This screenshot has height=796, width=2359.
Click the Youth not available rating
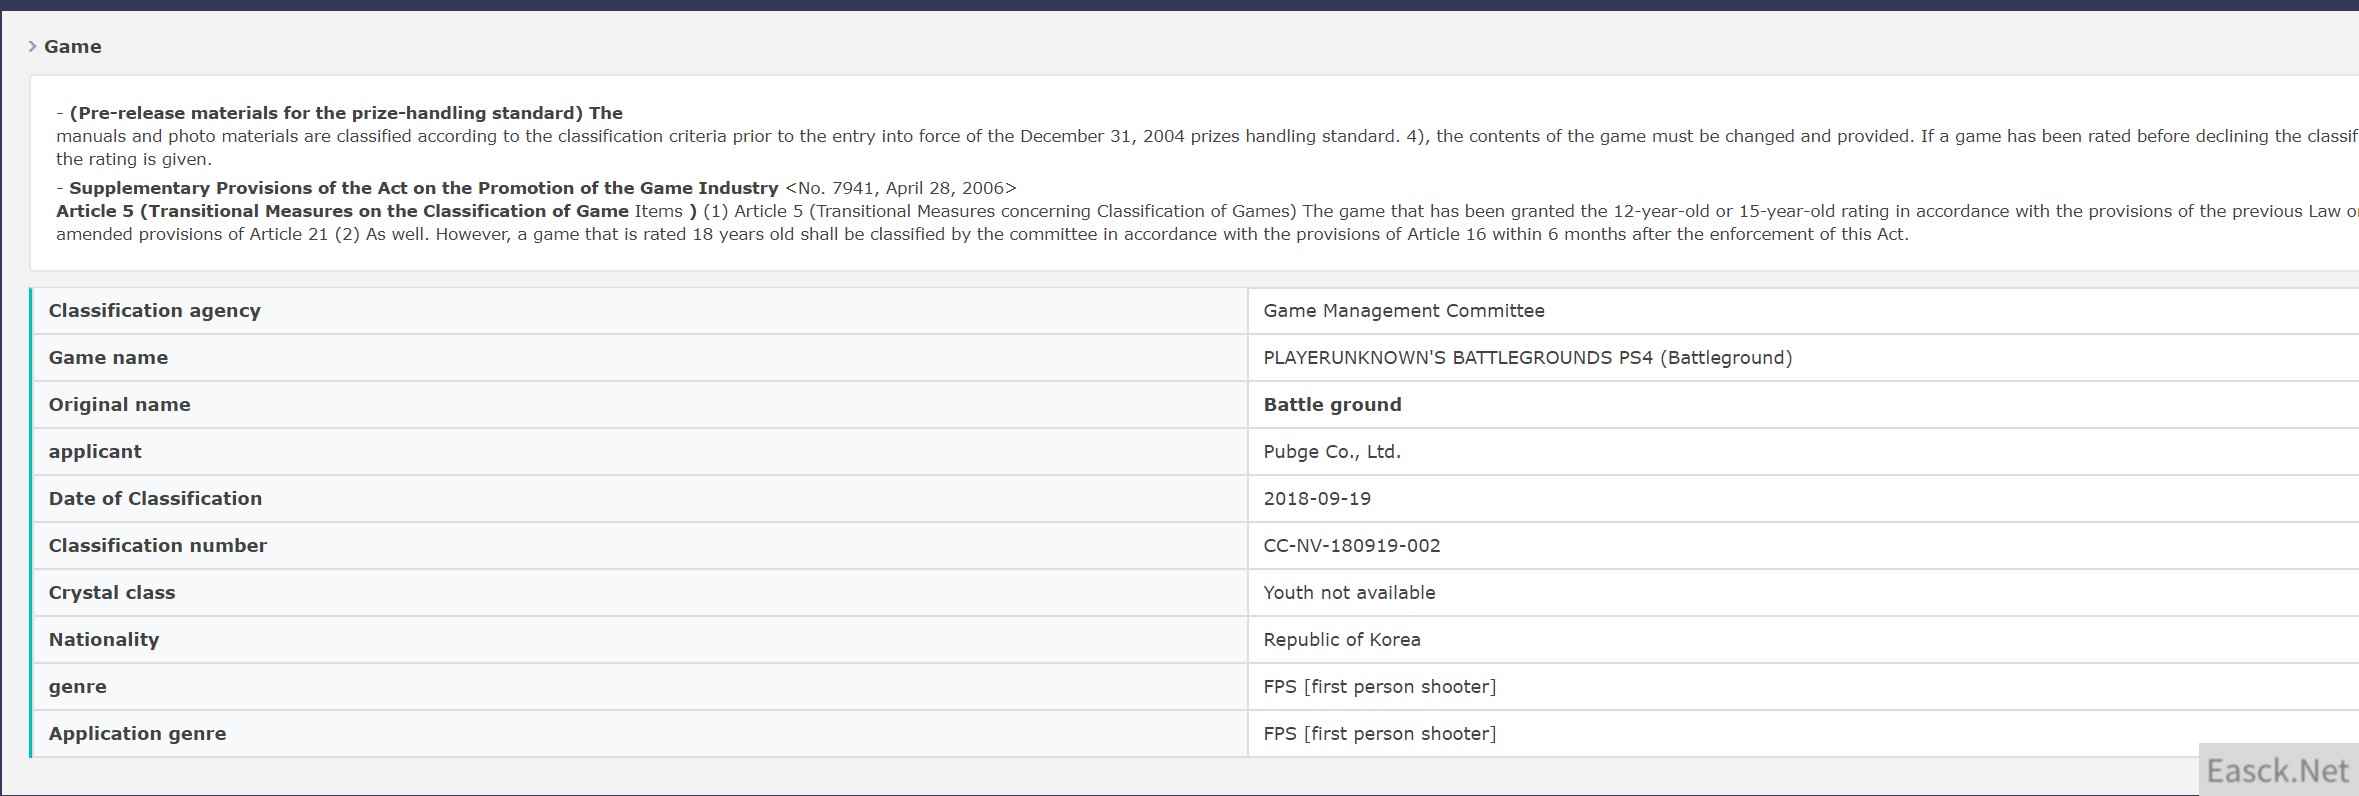coord(1349,593)
